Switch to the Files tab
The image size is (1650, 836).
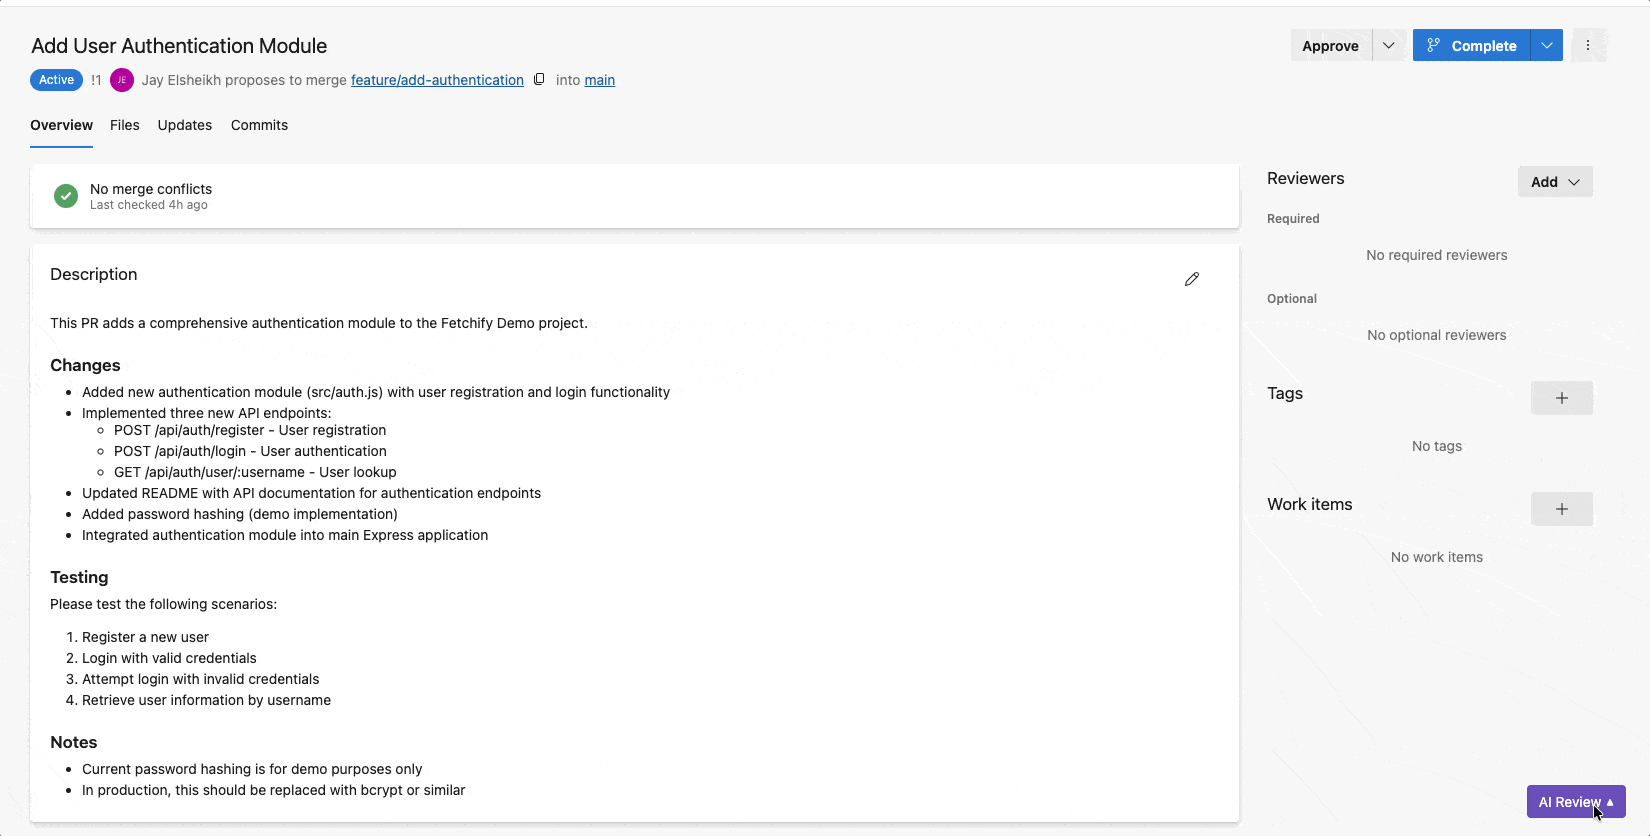point(125,125)
